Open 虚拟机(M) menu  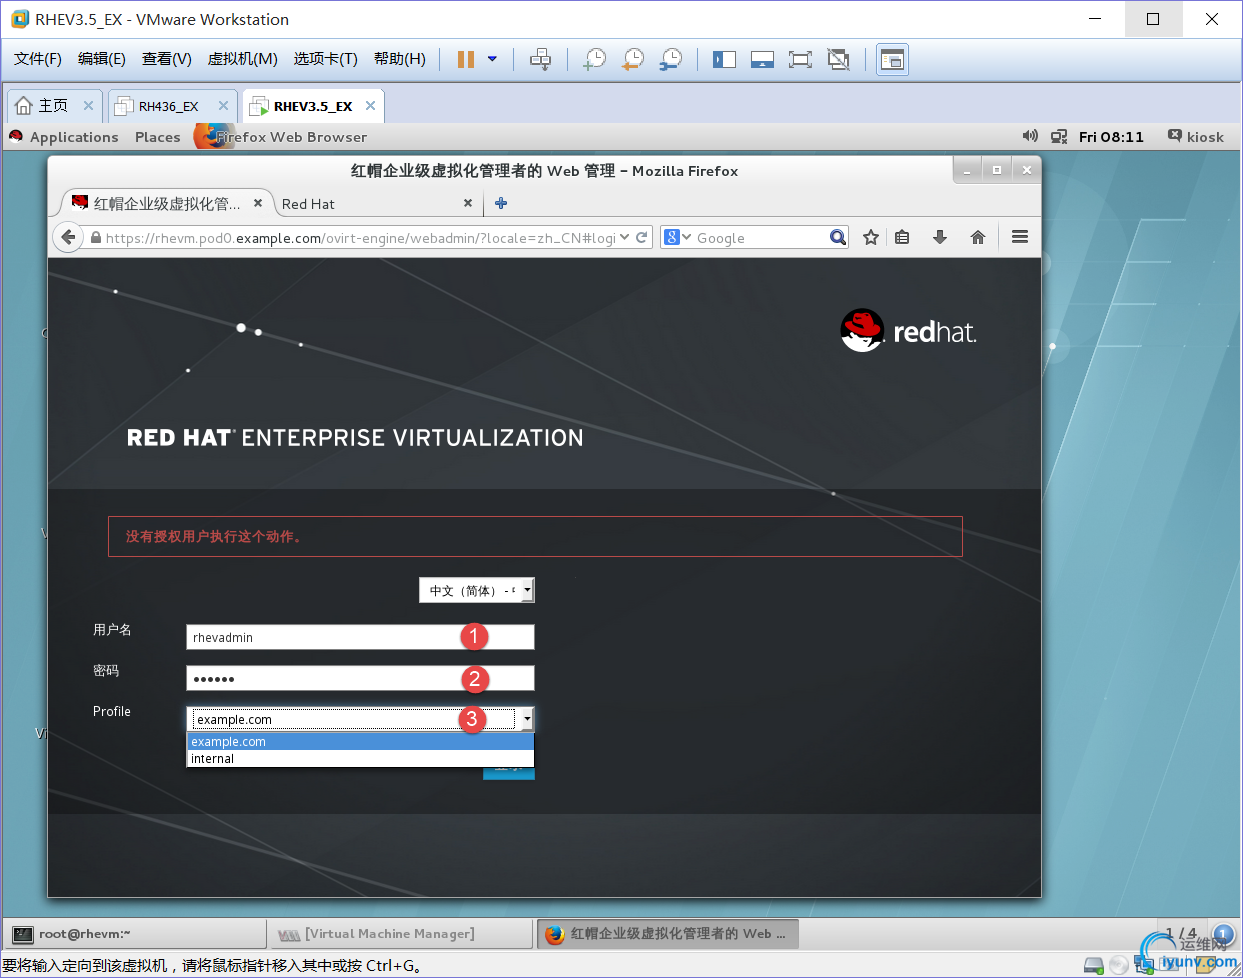(243, 59)
